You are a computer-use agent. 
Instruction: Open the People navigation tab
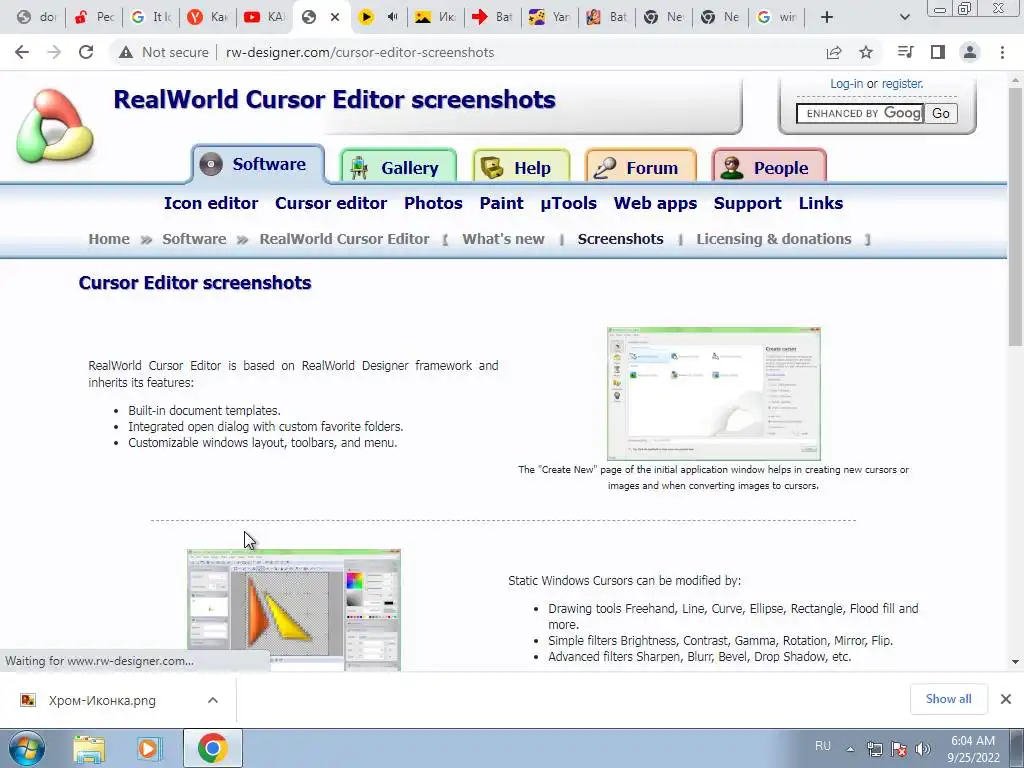769,167
